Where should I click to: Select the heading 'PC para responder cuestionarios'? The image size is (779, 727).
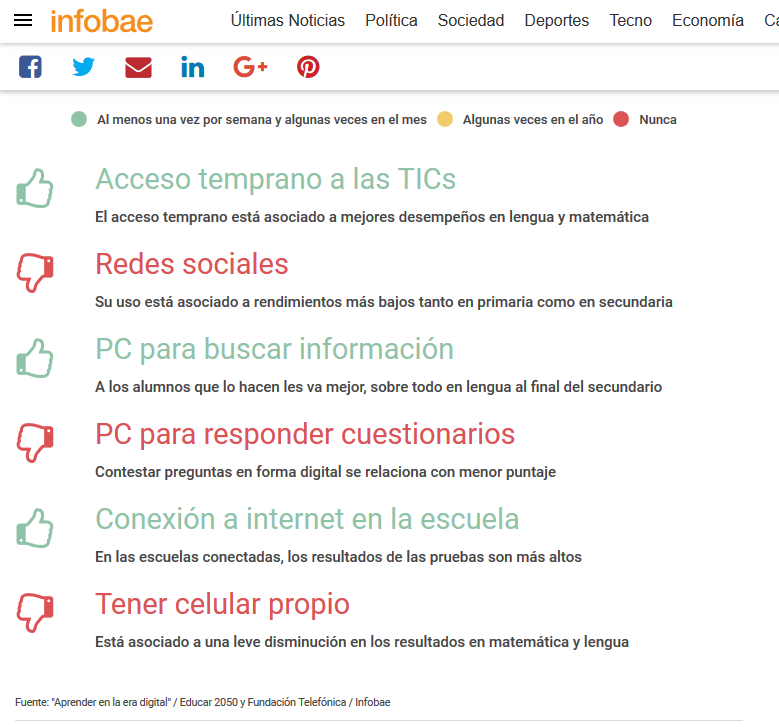tap(305, 434)
